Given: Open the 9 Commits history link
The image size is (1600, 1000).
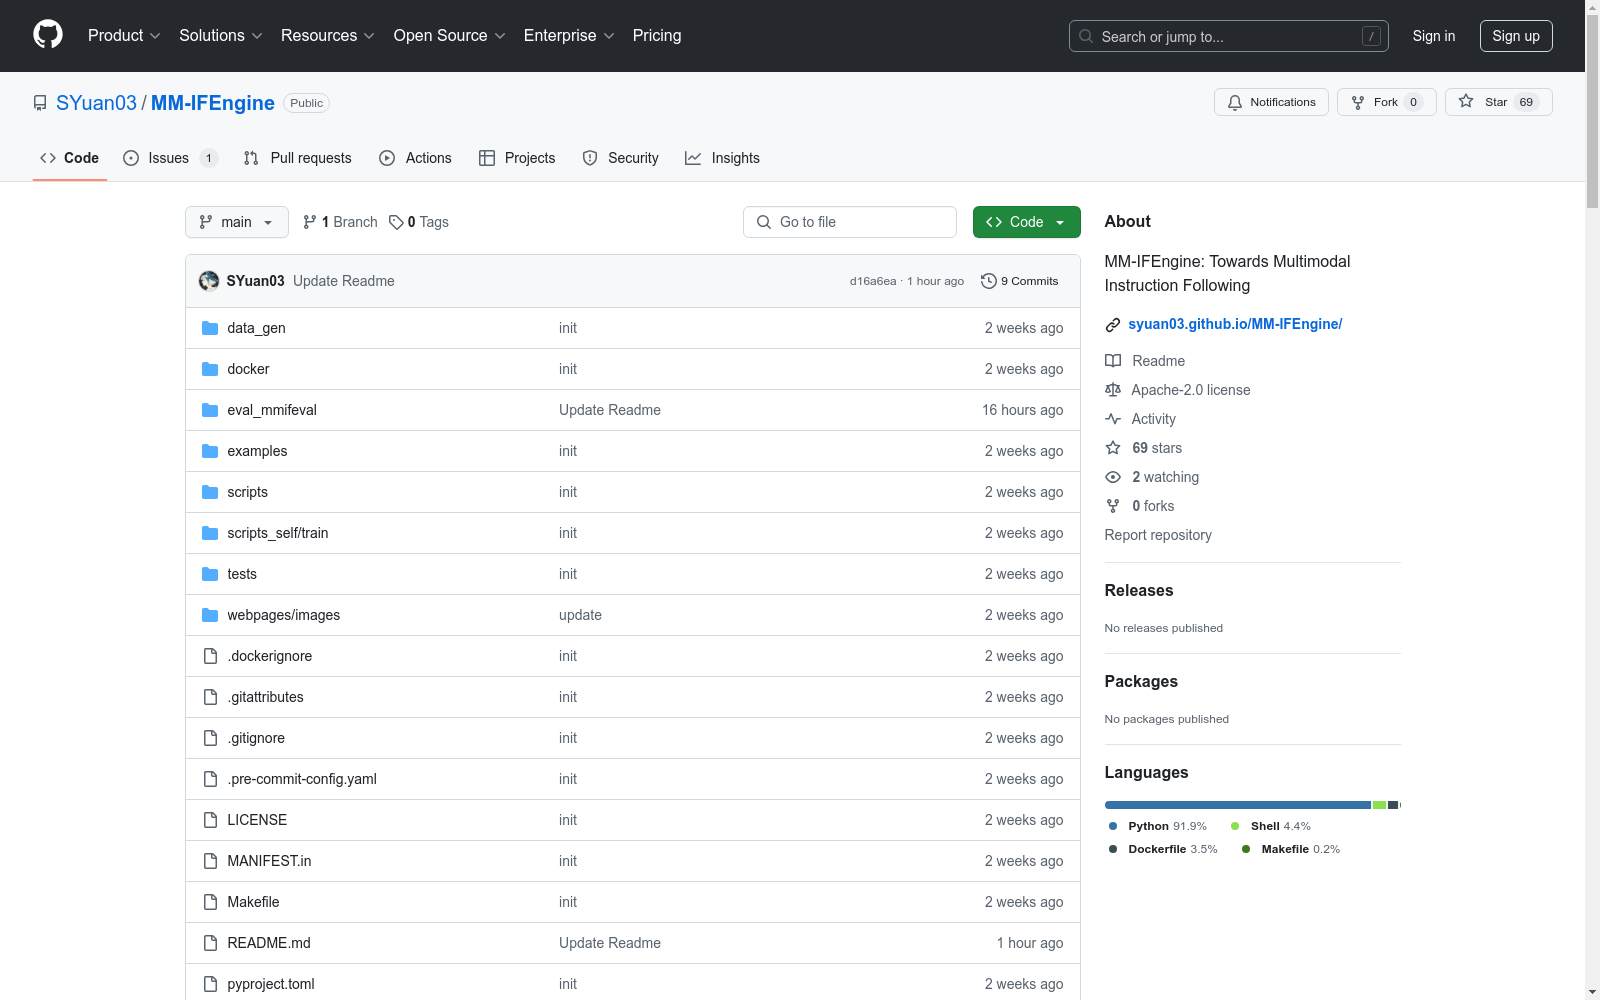Looking at the screenshot, I should click(1020, 281).
